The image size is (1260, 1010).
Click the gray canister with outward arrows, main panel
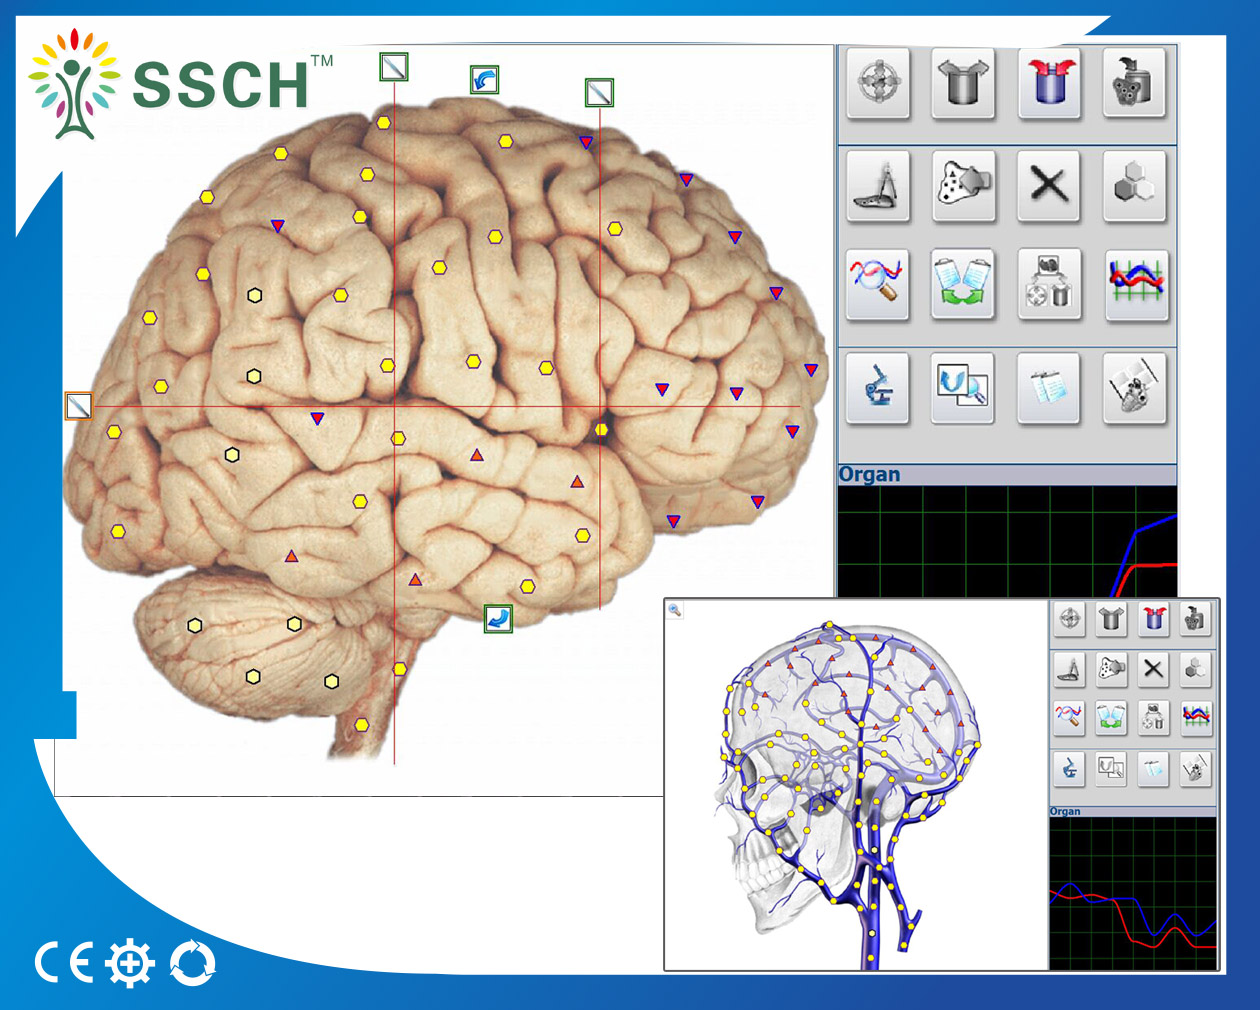point(964,84)
